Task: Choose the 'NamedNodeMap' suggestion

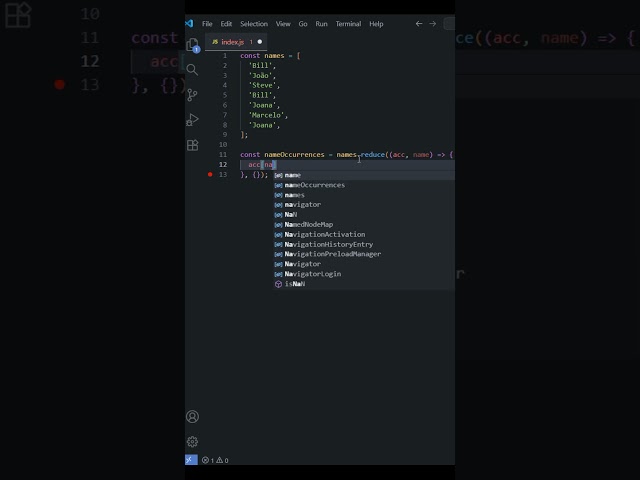Action: tap(364, 224)
